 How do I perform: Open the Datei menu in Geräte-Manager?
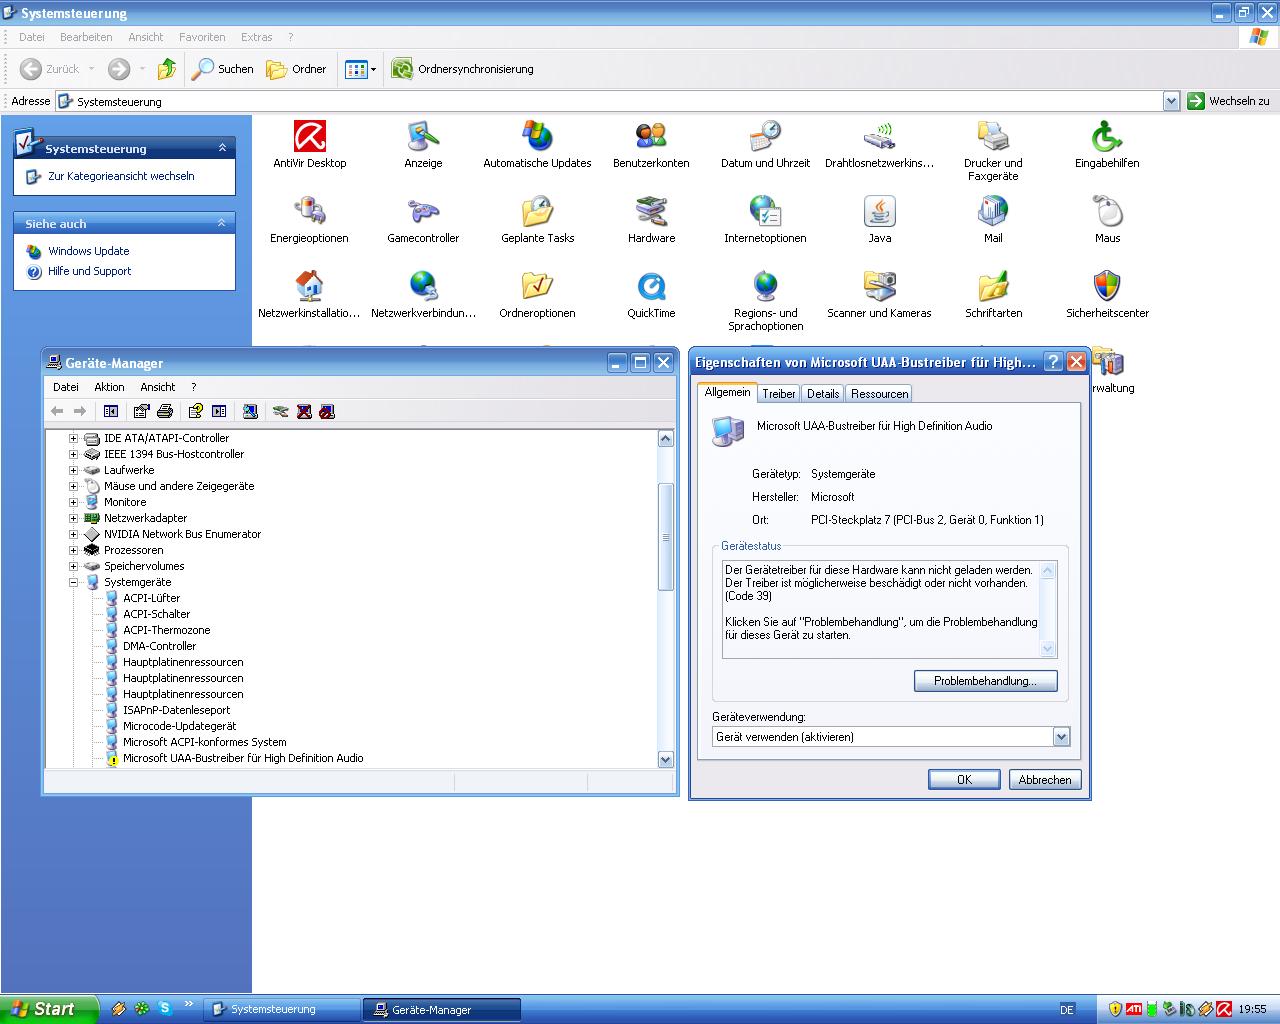[x=66, y=387]
